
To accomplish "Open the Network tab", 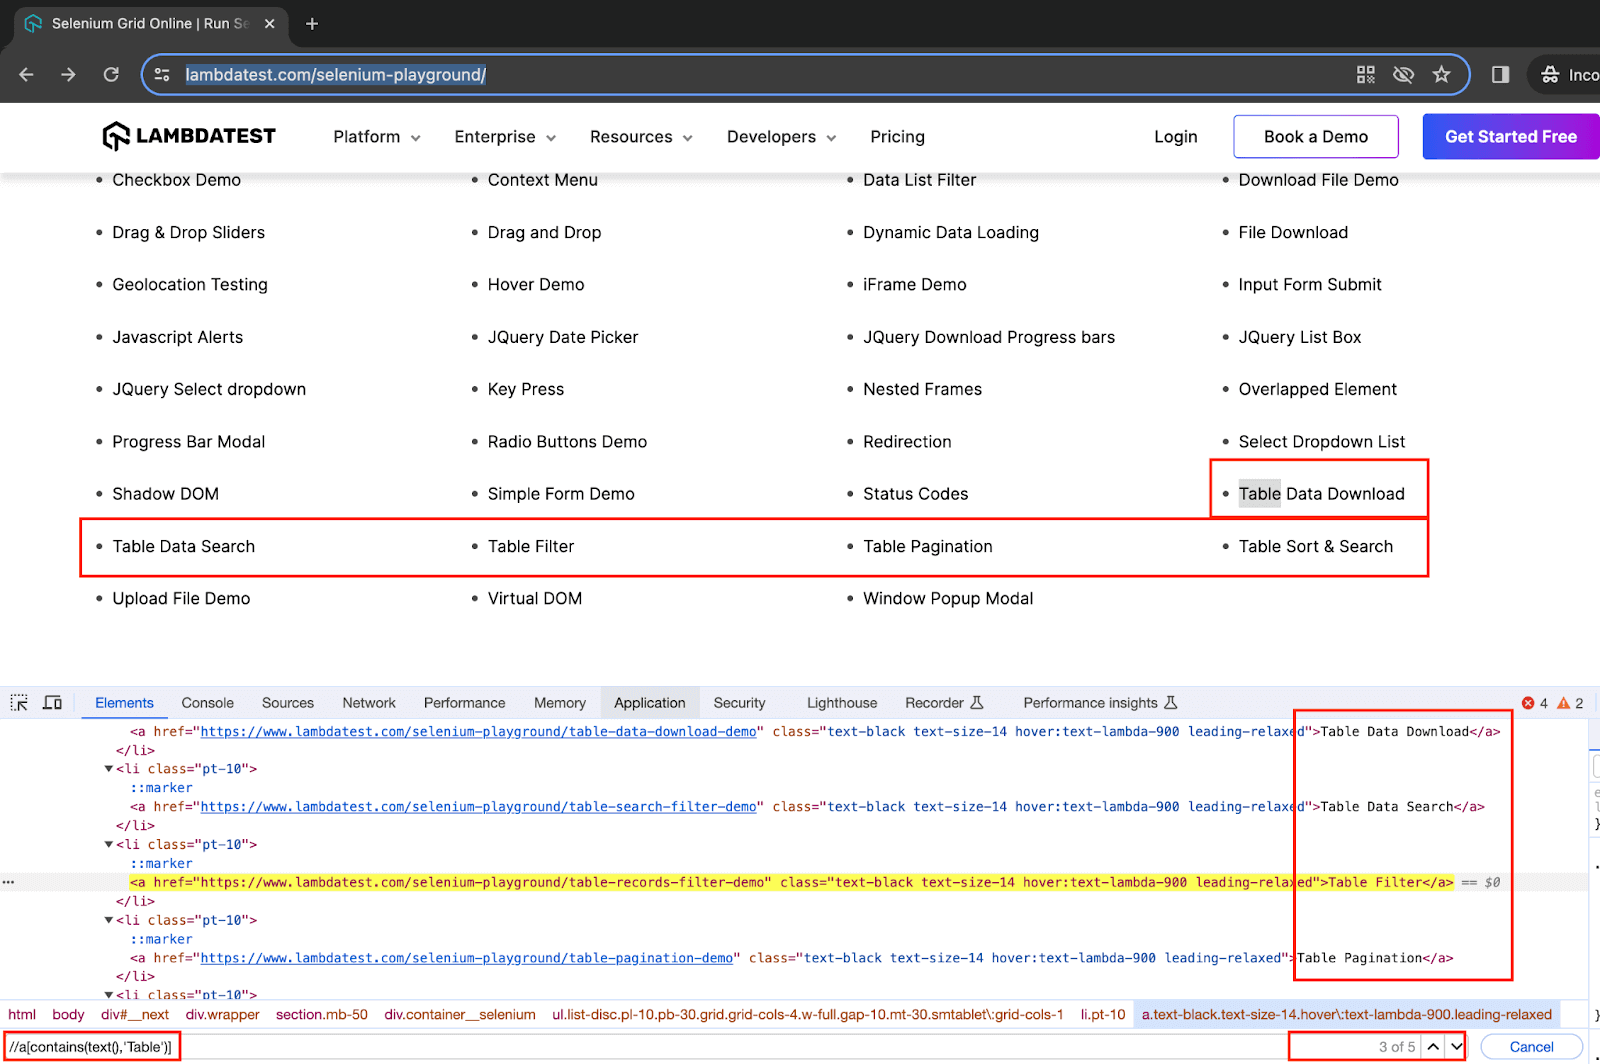I will pos(369,703).
